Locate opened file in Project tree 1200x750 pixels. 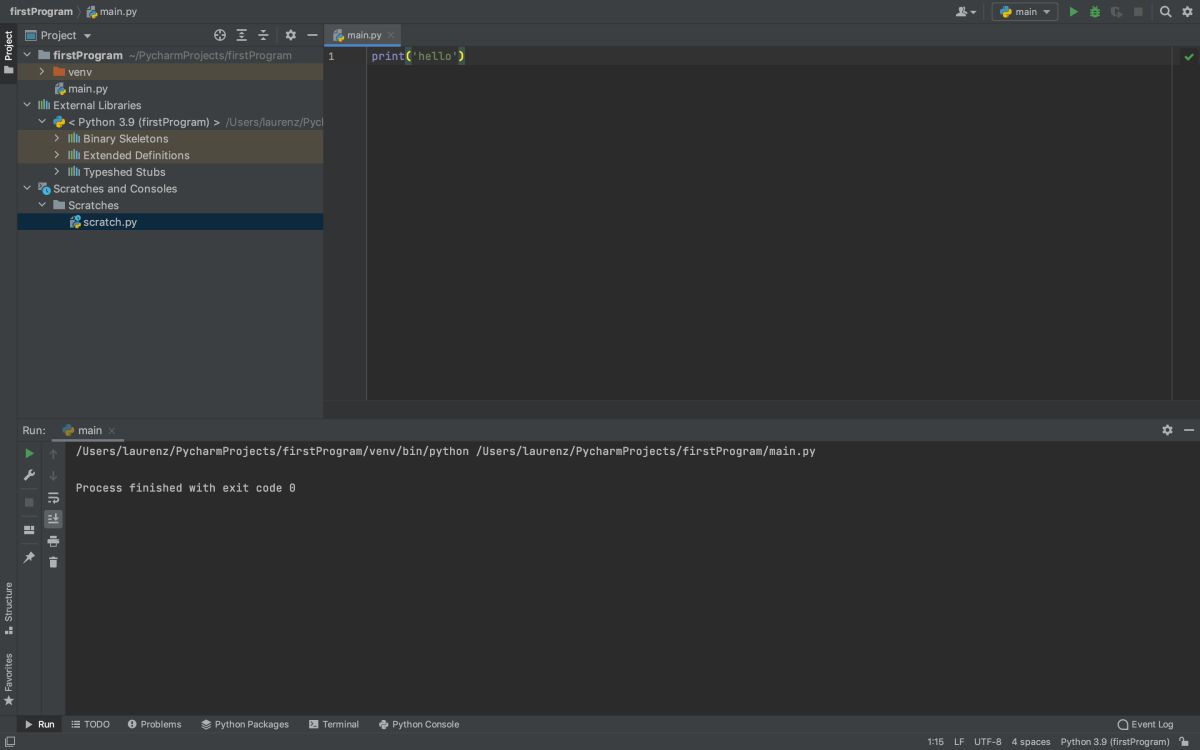(x=220, y=35)
